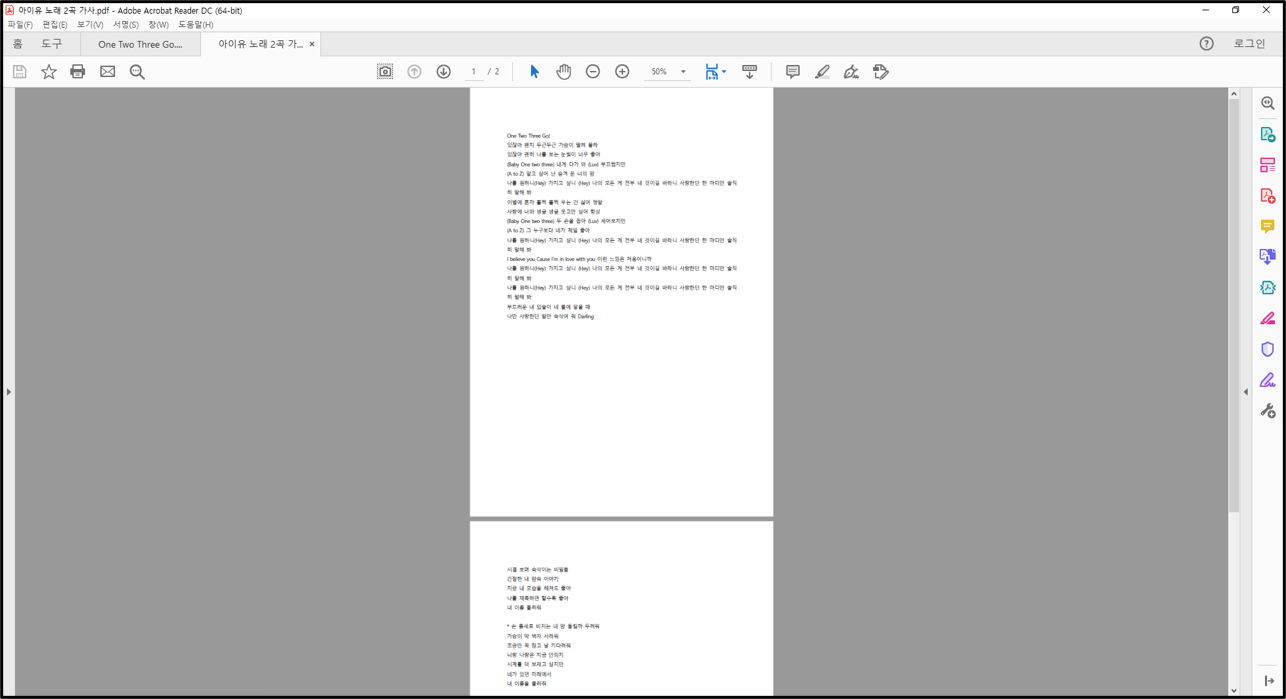The width and height of the screenshot is (1286, 699).
Task: Enable scrolling mode with the keyboard-arrow icon
Action: point(750,72)
